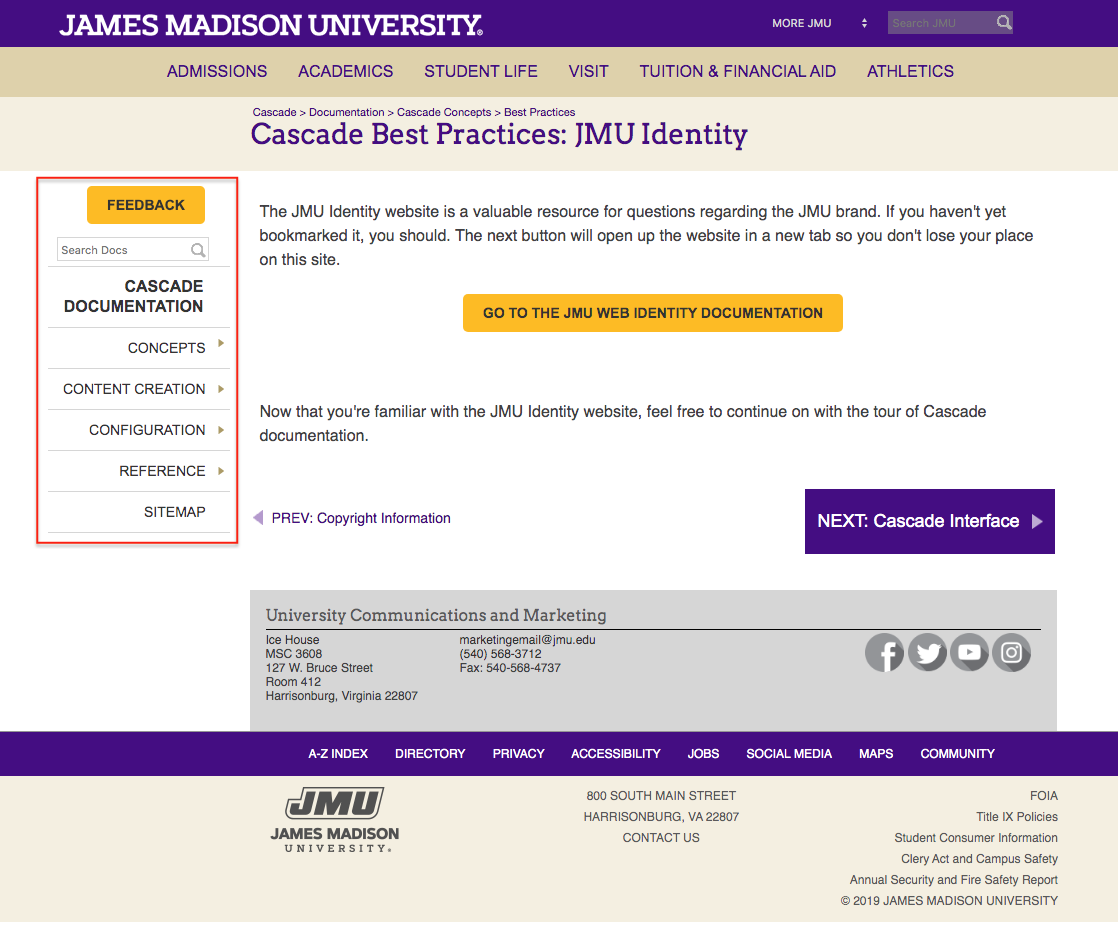
Task: Open the Athletics menu
Action: (910, 71)
